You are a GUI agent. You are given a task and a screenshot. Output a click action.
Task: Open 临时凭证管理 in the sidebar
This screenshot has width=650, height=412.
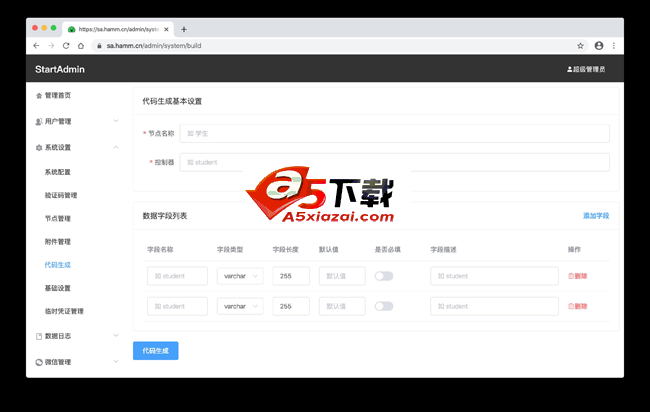pyautogui.click(x=64, y=311)
